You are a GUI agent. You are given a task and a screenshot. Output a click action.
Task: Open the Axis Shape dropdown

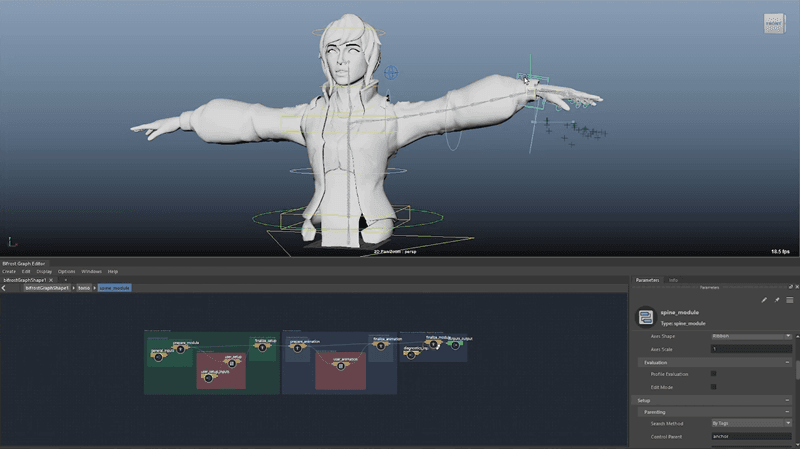[750, 336]
